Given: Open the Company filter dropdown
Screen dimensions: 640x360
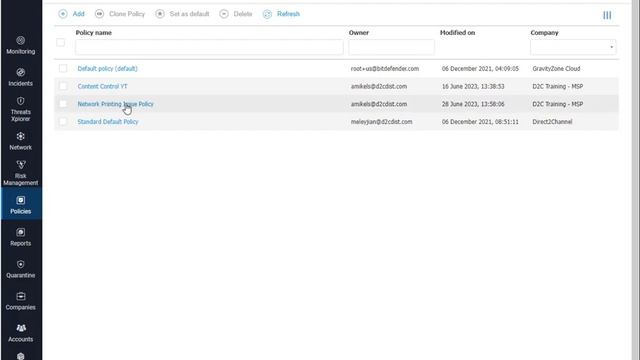Looking at the screenshot, I should [x=573, y=47].
